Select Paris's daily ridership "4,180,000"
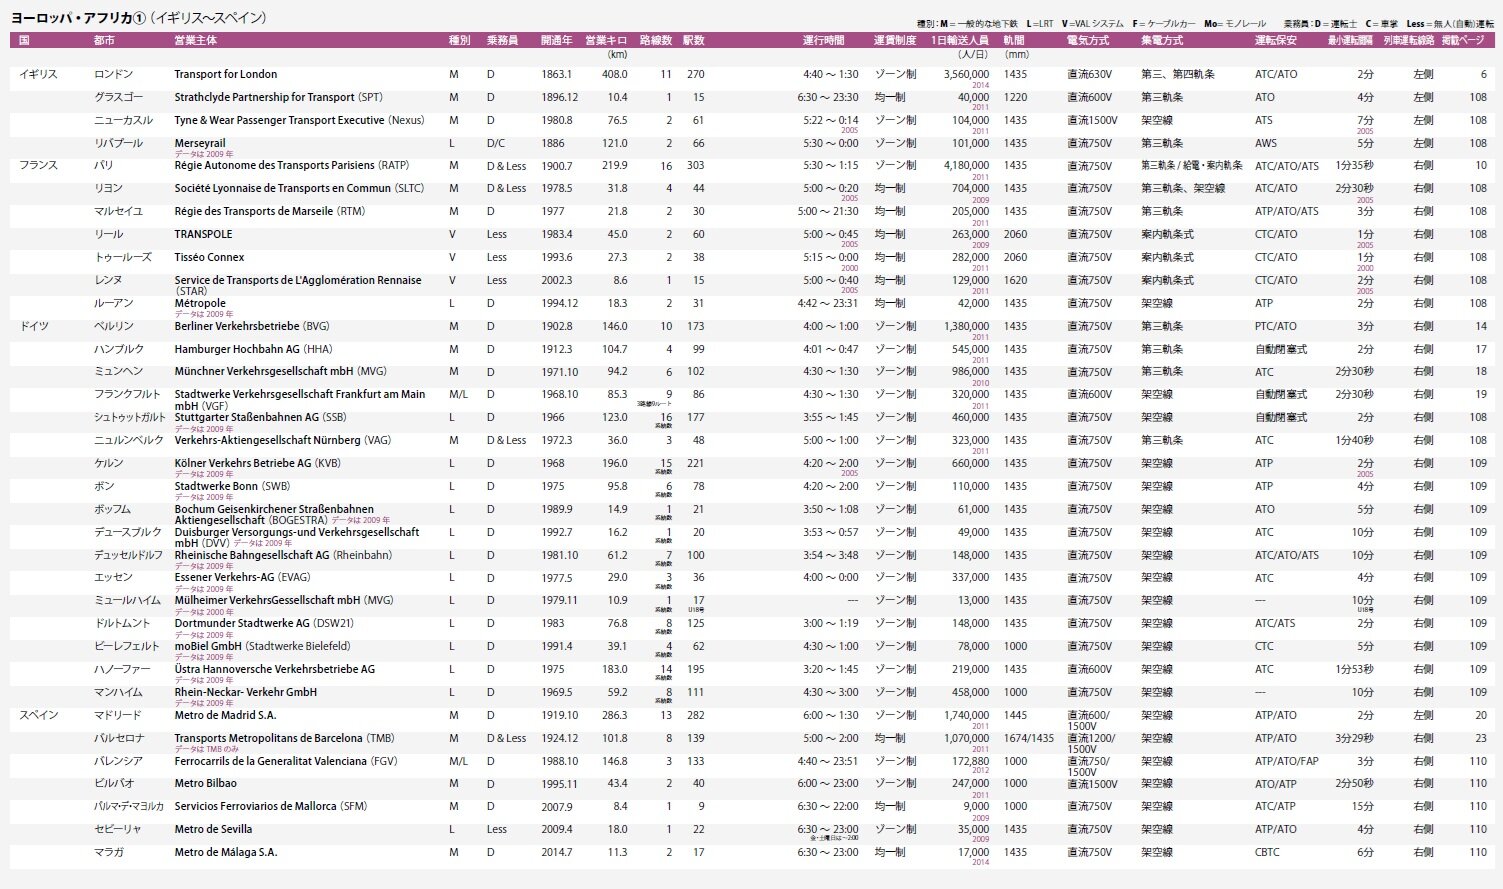The image size is (1503, 889). pos(966,166)
